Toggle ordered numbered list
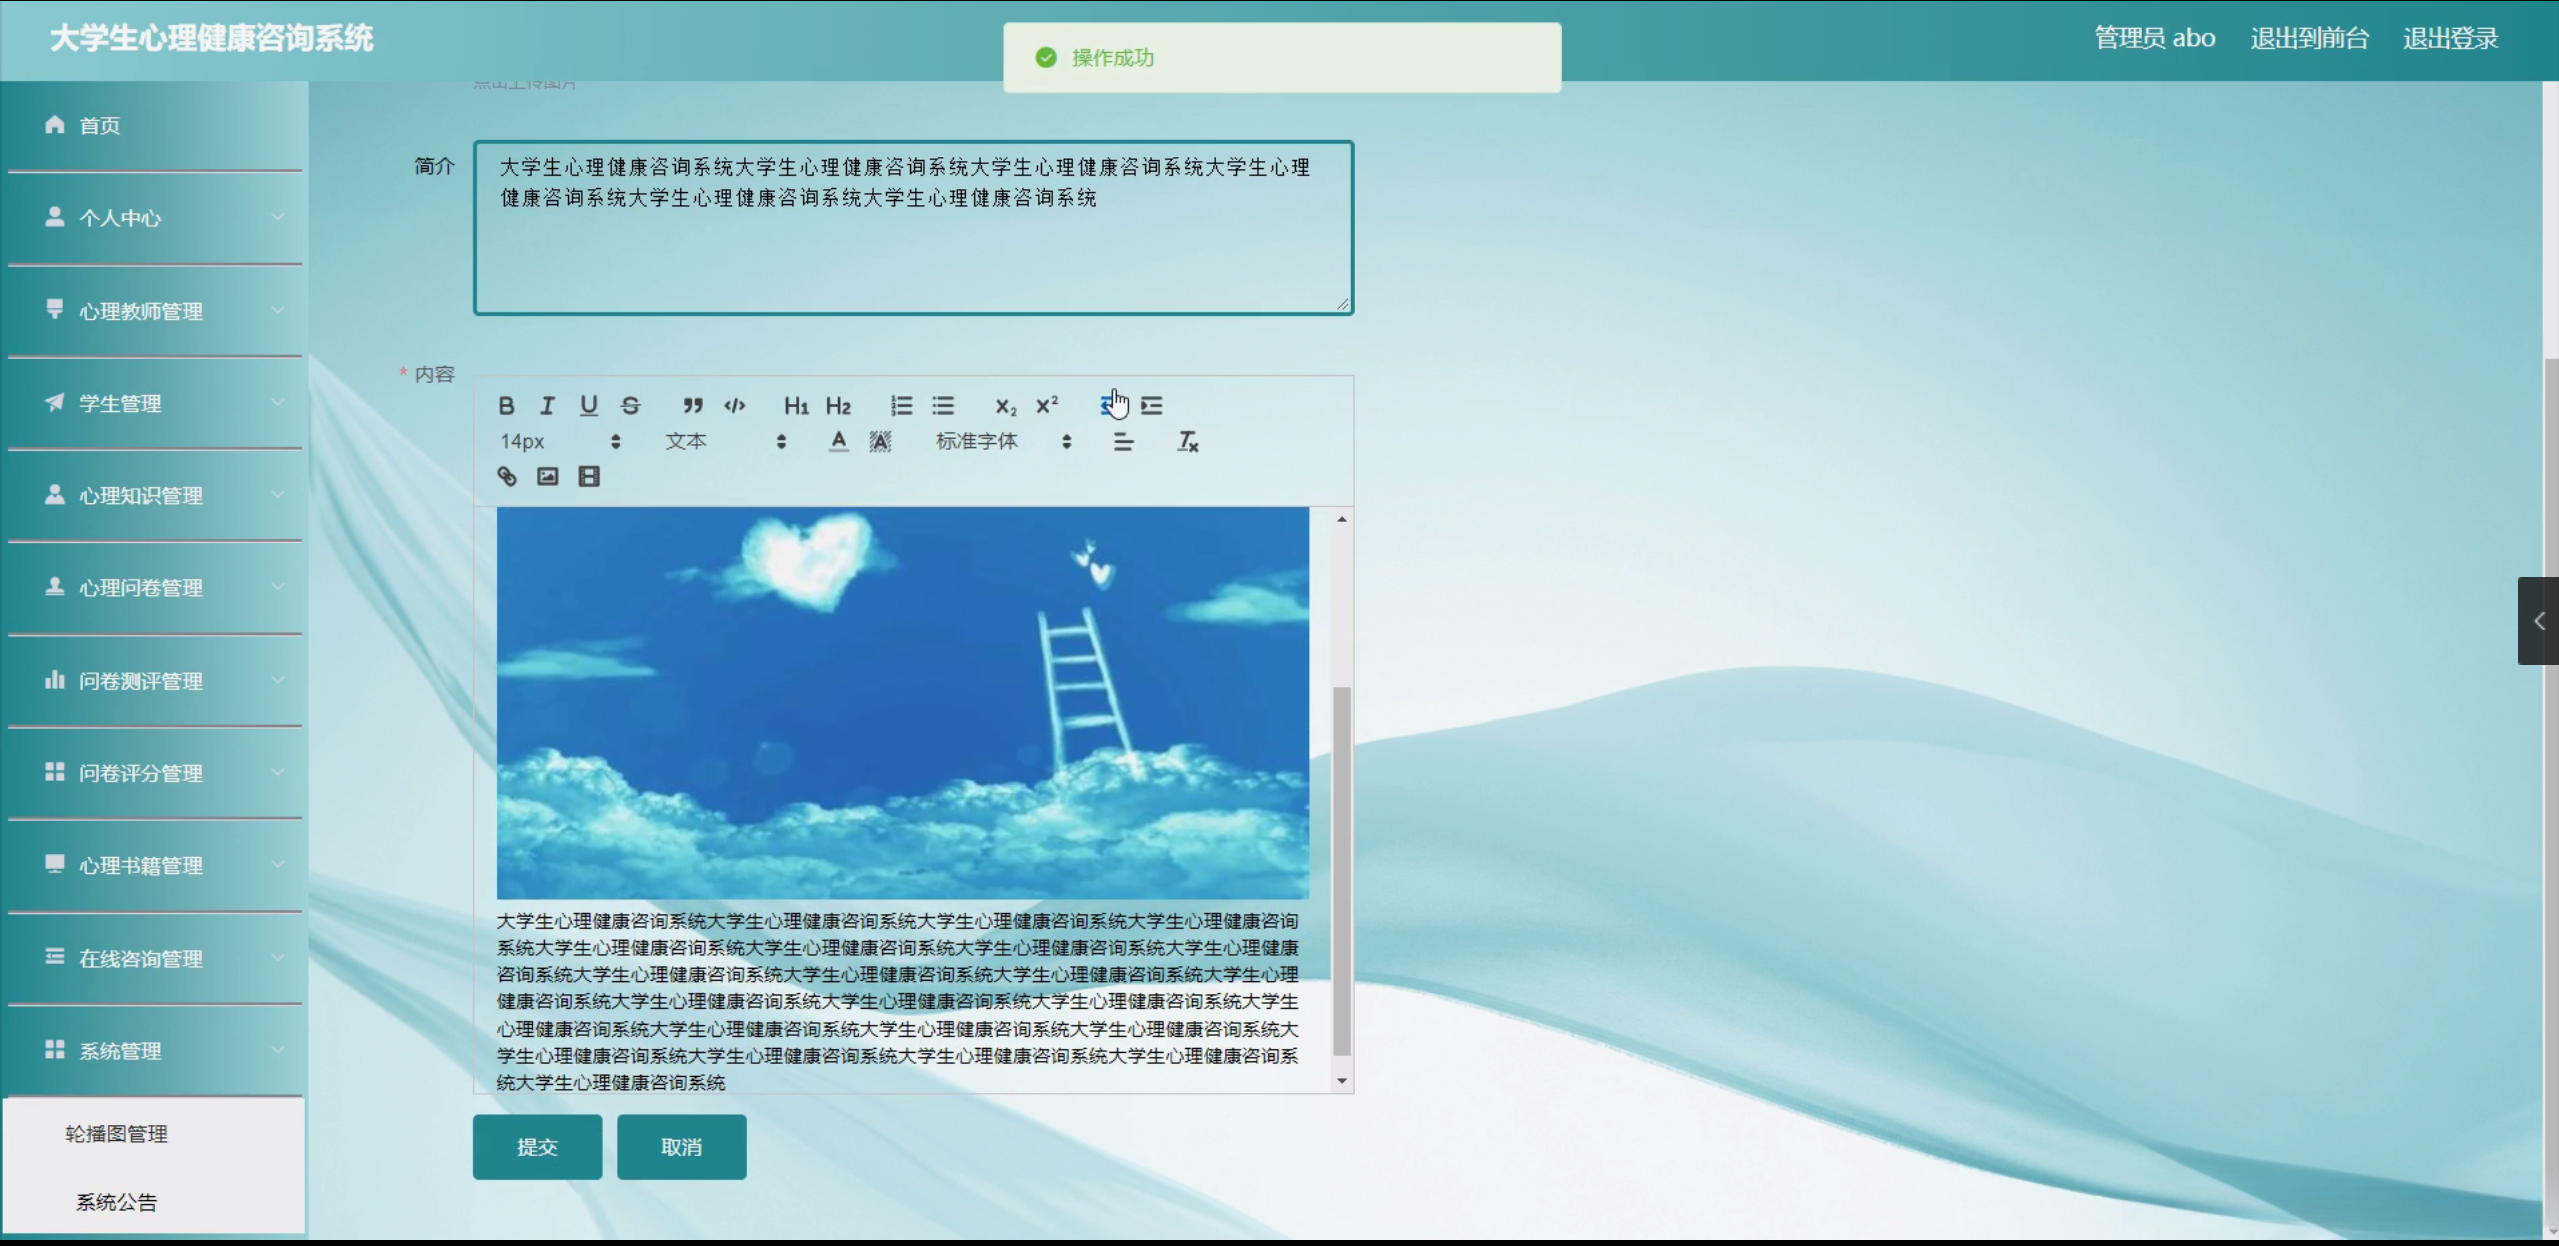 pyautogui.click(x=901, y=405)
